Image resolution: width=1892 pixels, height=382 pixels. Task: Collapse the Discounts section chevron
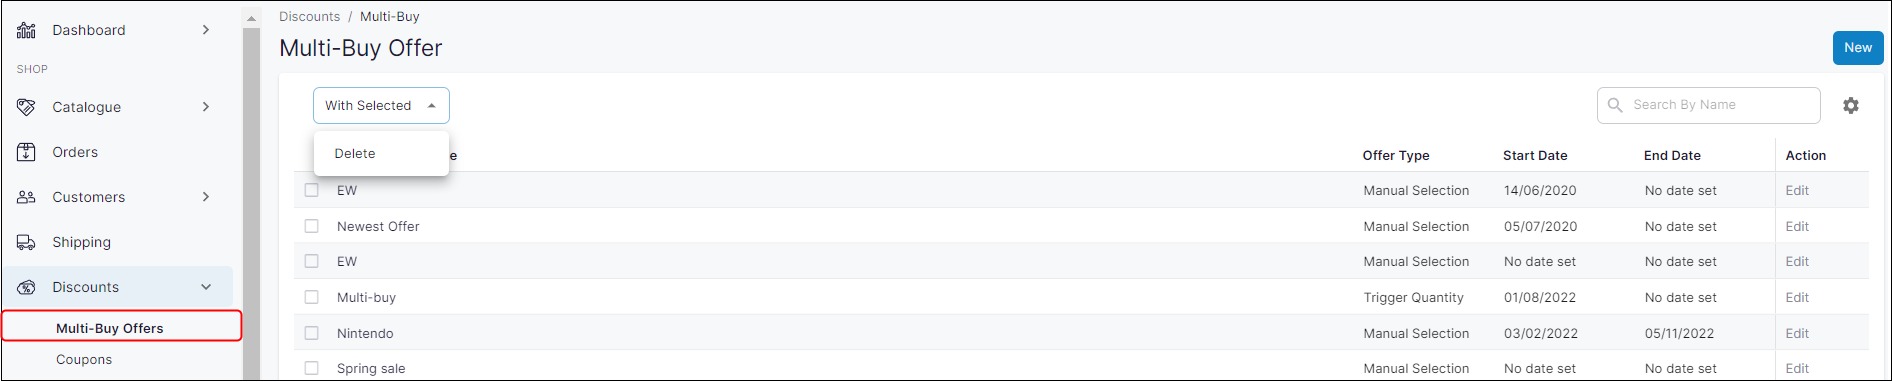(206, 287)
